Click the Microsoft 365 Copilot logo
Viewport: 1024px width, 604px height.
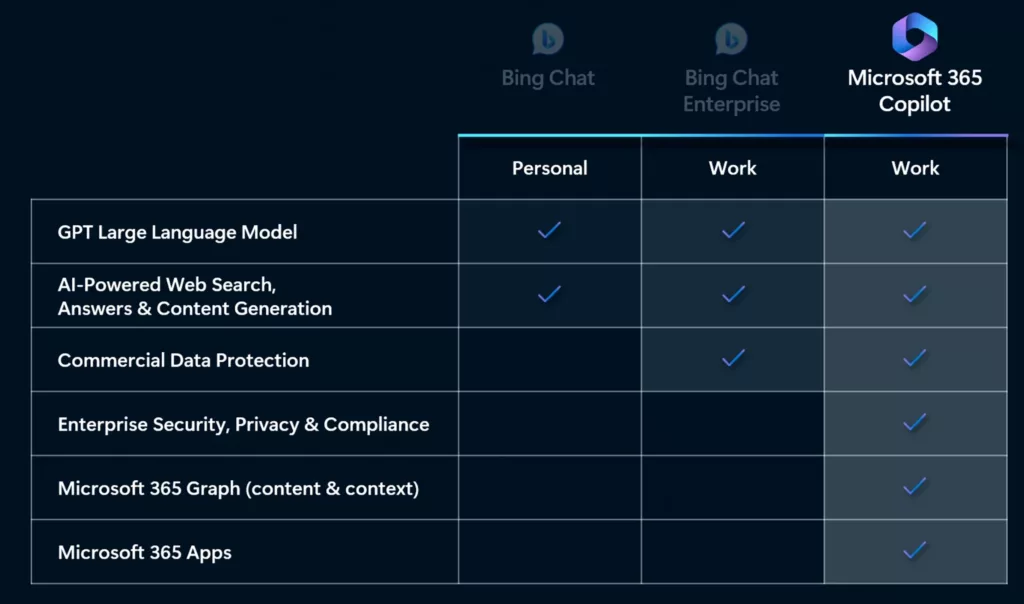[x=915, y=37]
